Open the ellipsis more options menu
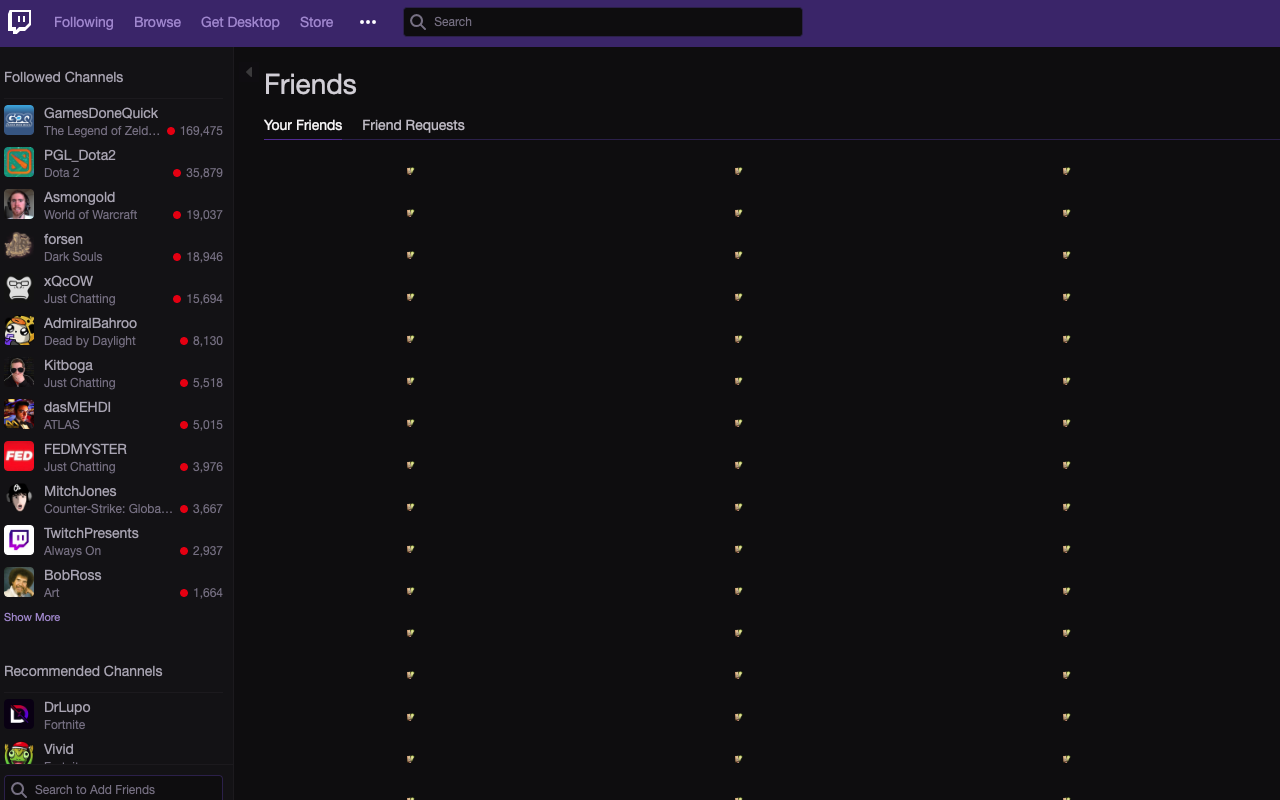The height and width of the screenshot is (800, 1280). [367, 21]
